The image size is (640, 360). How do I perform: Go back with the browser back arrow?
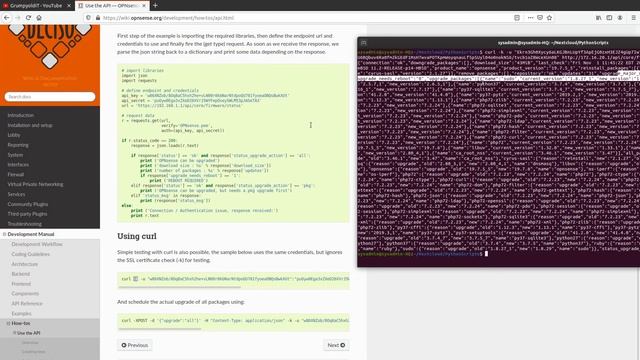pyautogui.click(x=7, y=18)
